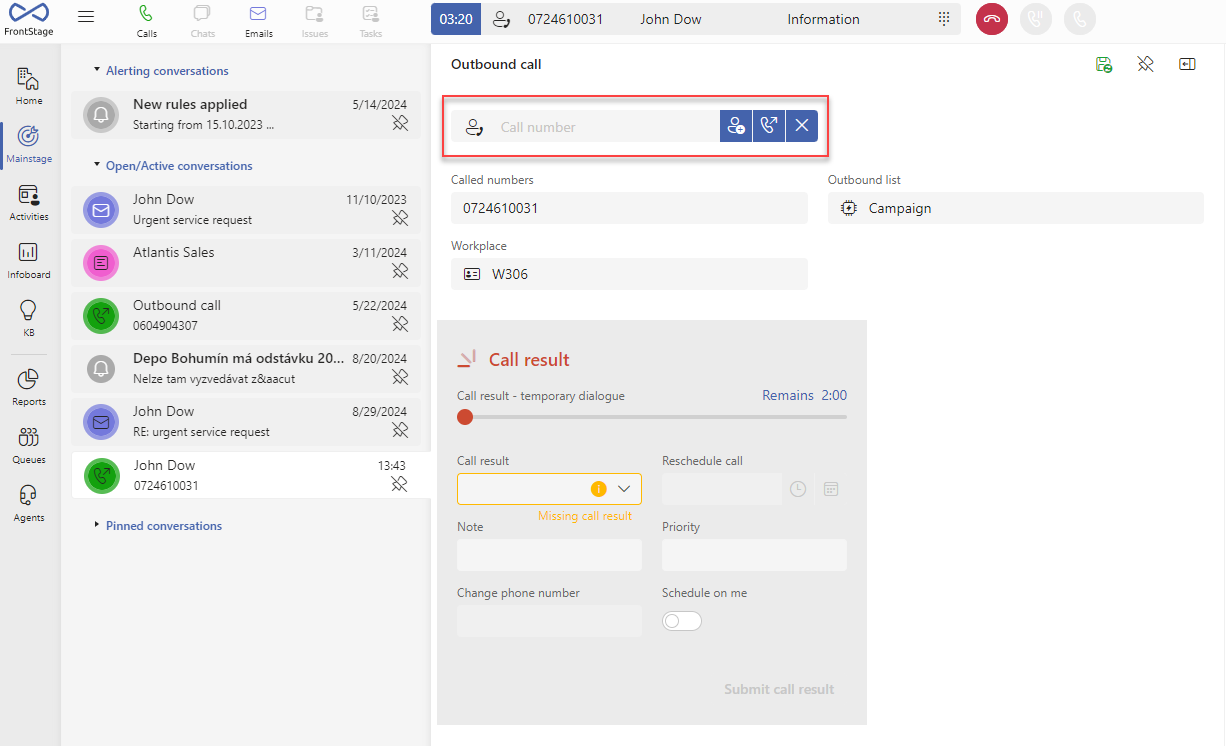The image size is (1226, 746).
Task: Click the Change phone number field
Action: (x=549, y=621)
